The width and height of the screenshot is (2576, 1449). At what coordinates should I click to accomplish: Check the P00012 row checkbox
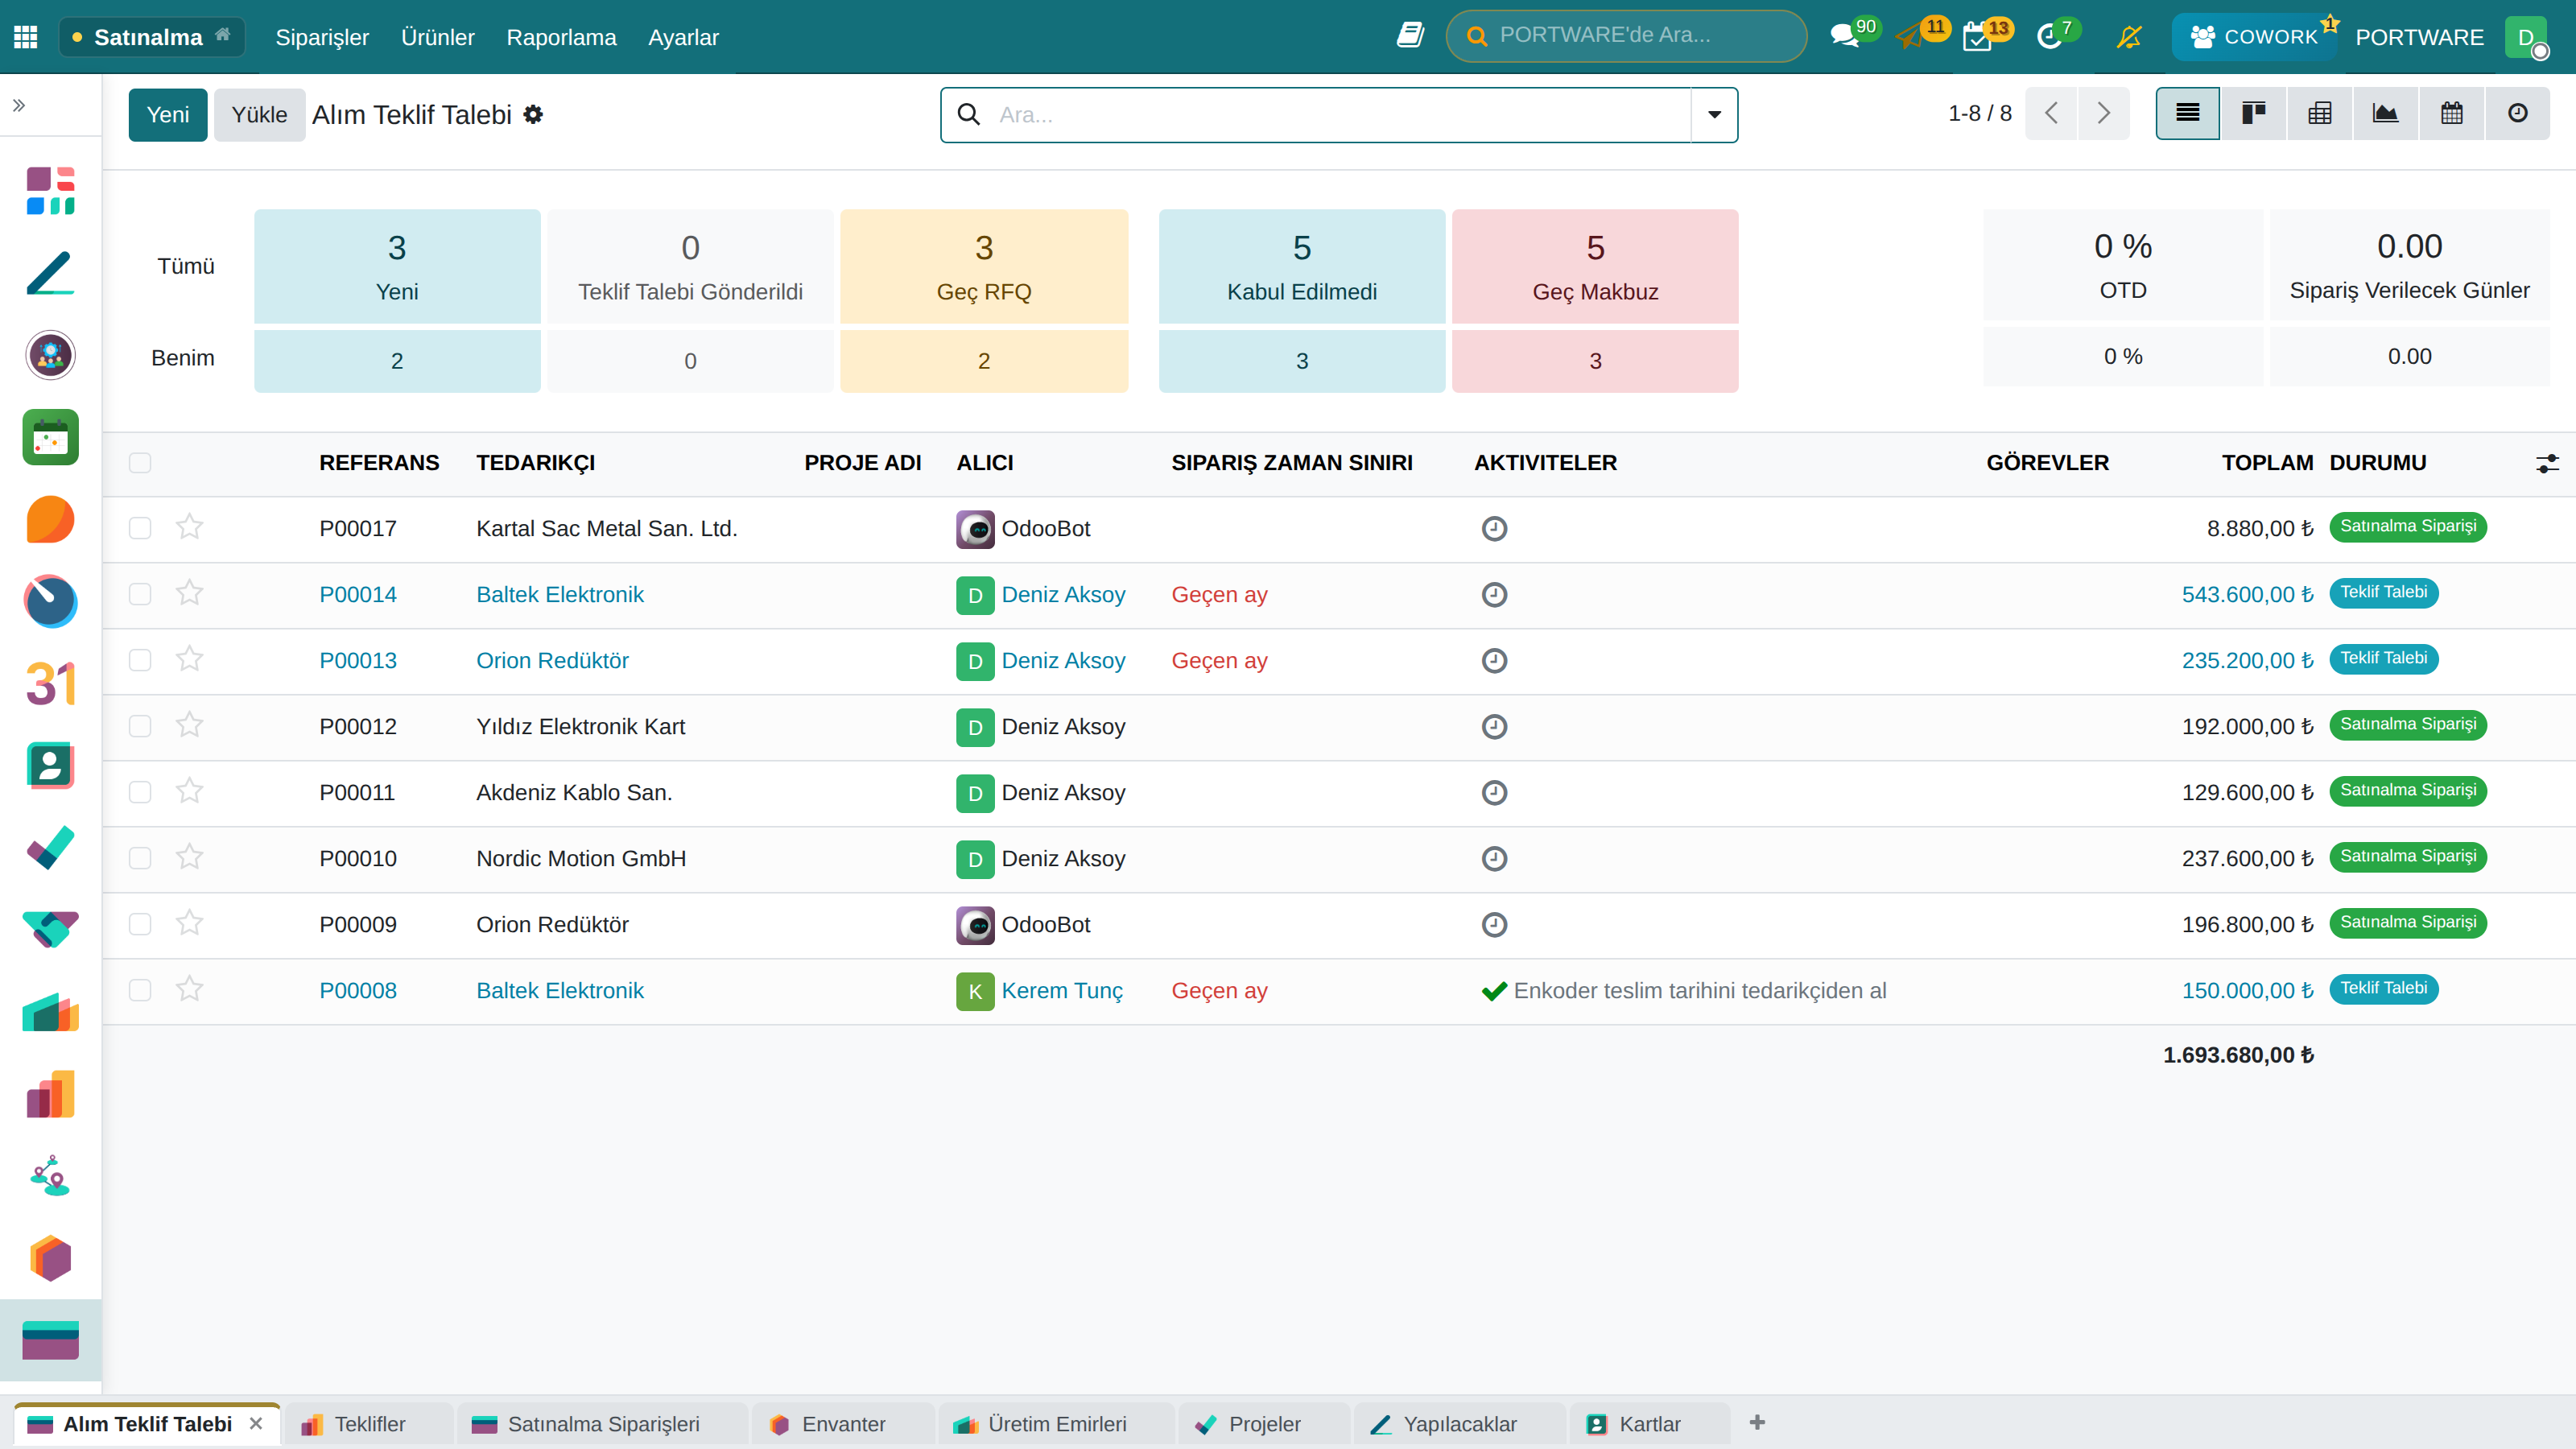(x=140, y=726)
